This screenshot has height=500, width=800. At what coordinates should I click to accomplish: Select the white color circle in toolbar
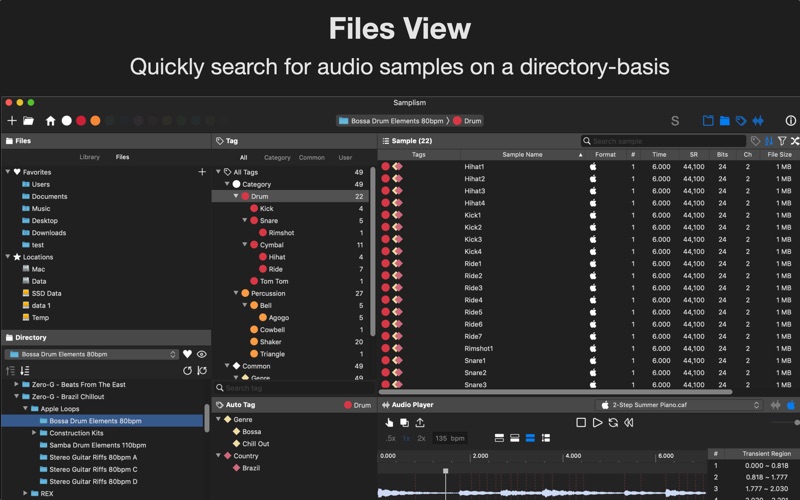pyautogui.click(x=67, y=121)
